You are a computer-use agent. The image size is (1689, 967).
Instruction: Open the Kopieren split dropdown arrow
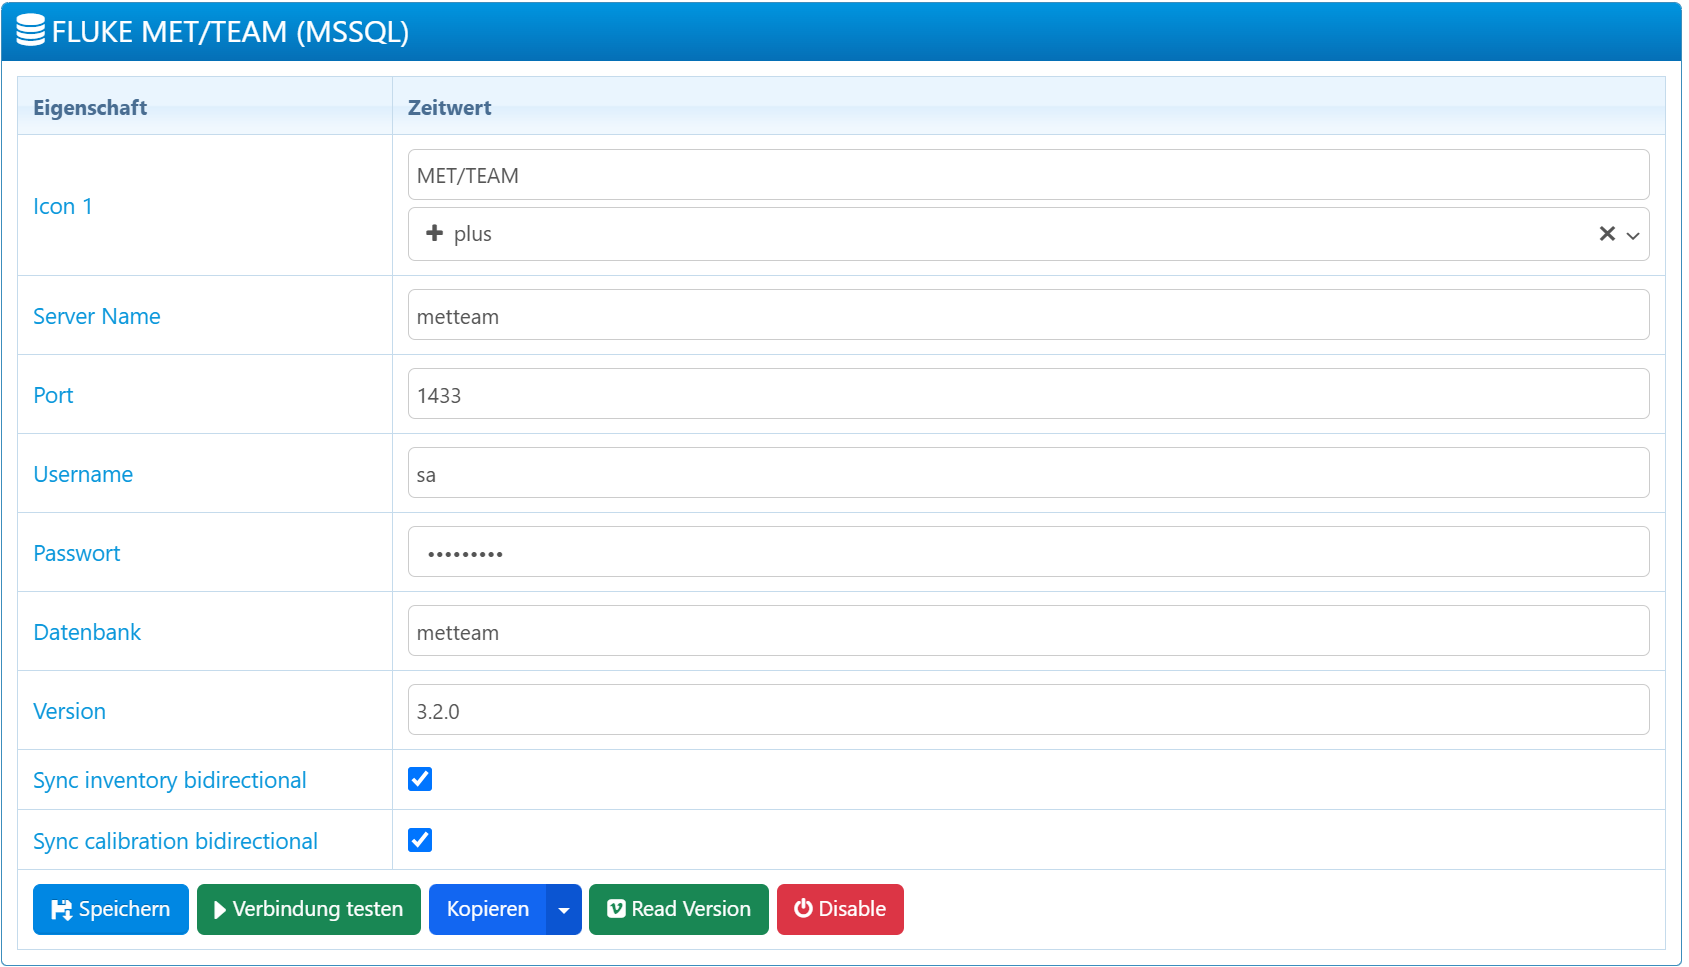pos(564,910)
